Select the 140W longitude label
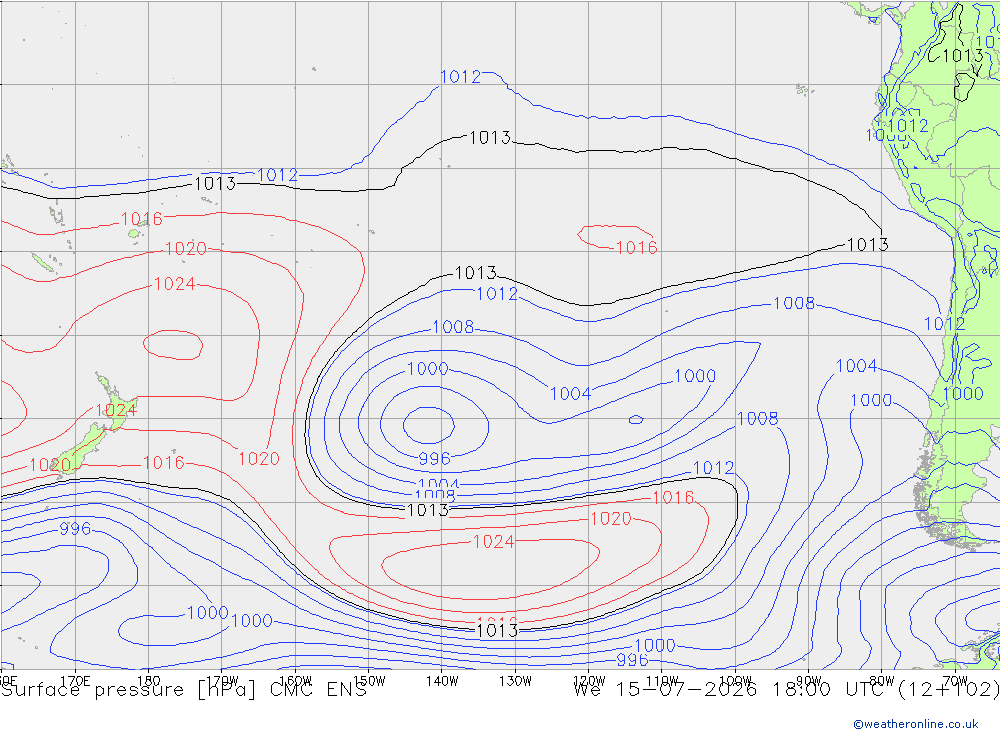The height and width of the screenshot is (733, 1000). pos(442,681)
